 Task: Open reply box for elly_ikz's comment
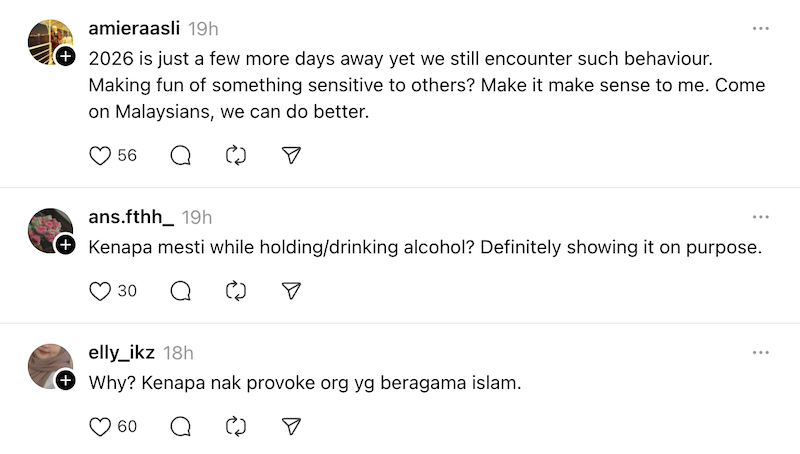(x=181, y=427)
